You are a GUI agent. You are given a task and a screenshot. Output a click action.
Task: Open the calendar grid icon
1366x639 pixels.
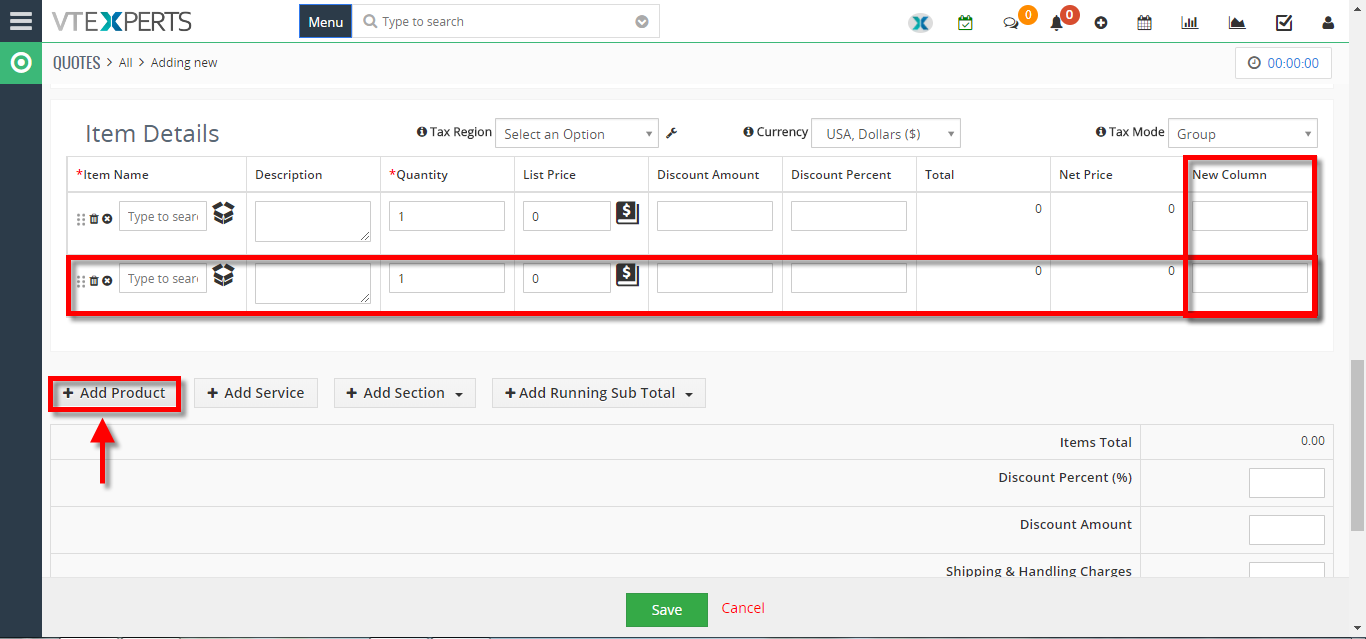[x=1144, y=22]
